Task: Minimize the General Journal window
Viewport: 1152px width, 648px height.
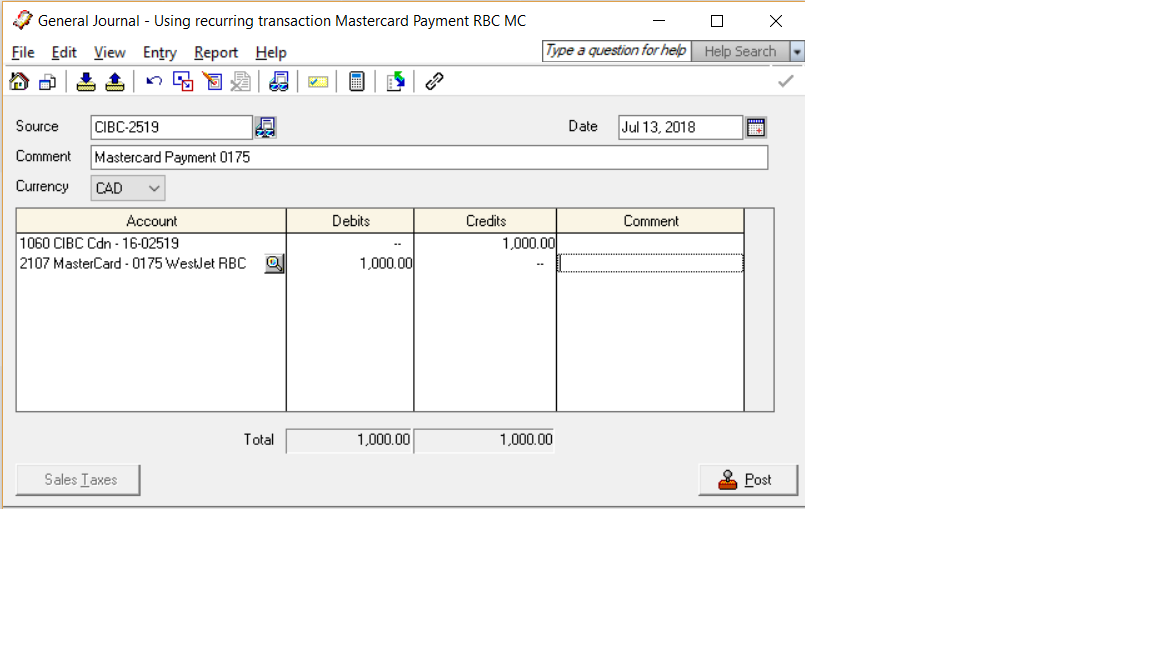Action: (659, 21)
